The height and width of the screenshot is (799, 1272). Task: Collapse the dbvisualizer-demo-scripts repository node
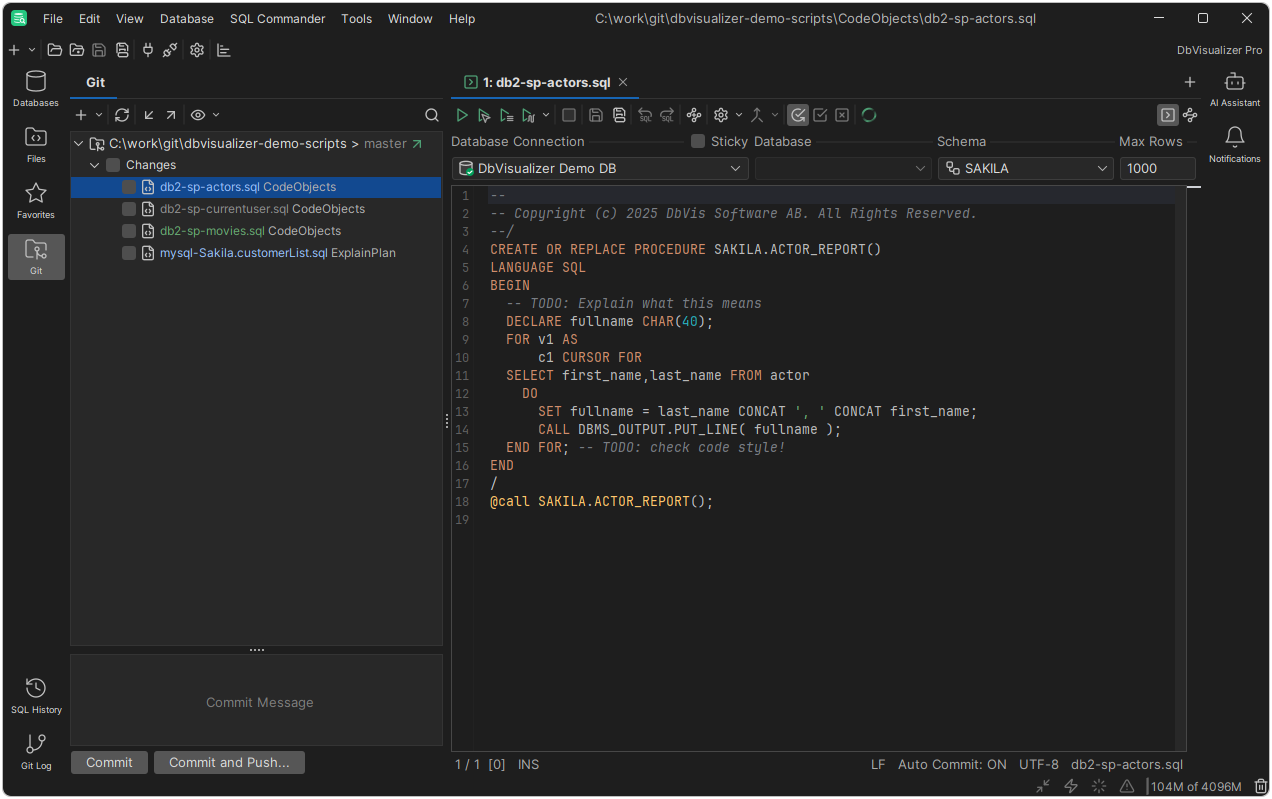(79, 144)
